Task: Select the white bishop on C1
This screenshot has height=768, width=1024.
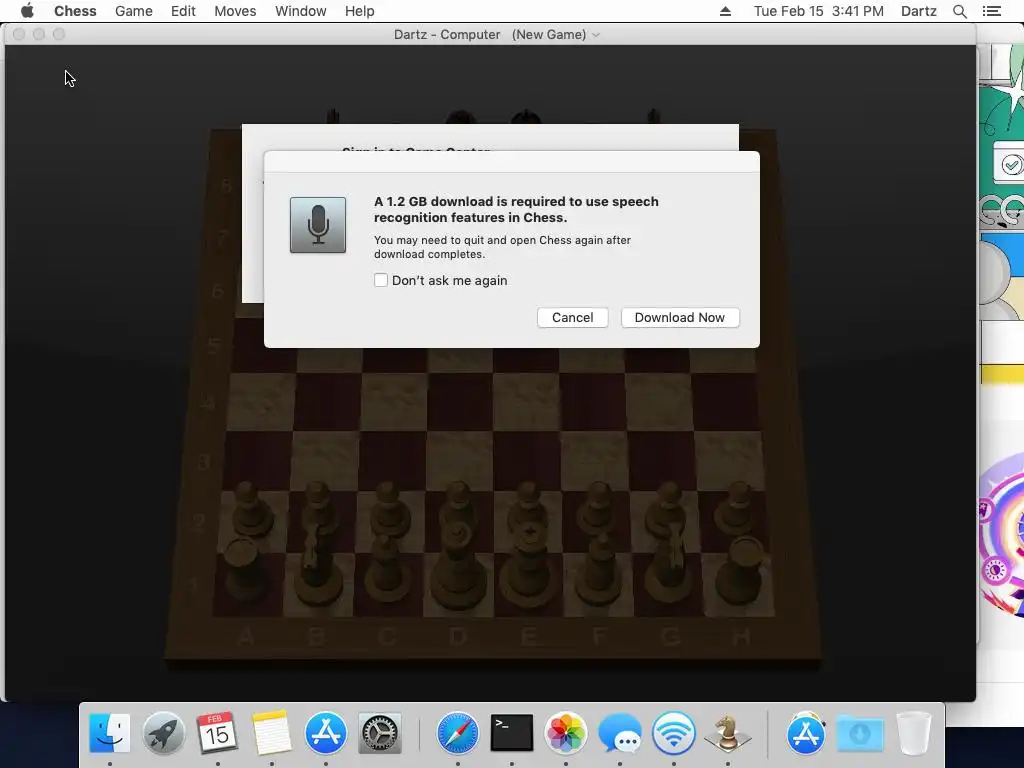Action: [387, 566]
